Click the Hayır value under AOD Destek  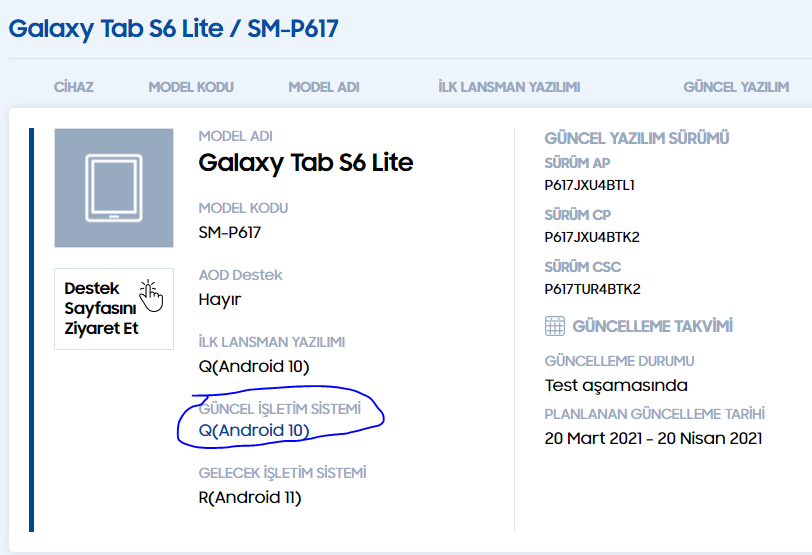pos(219,299)
